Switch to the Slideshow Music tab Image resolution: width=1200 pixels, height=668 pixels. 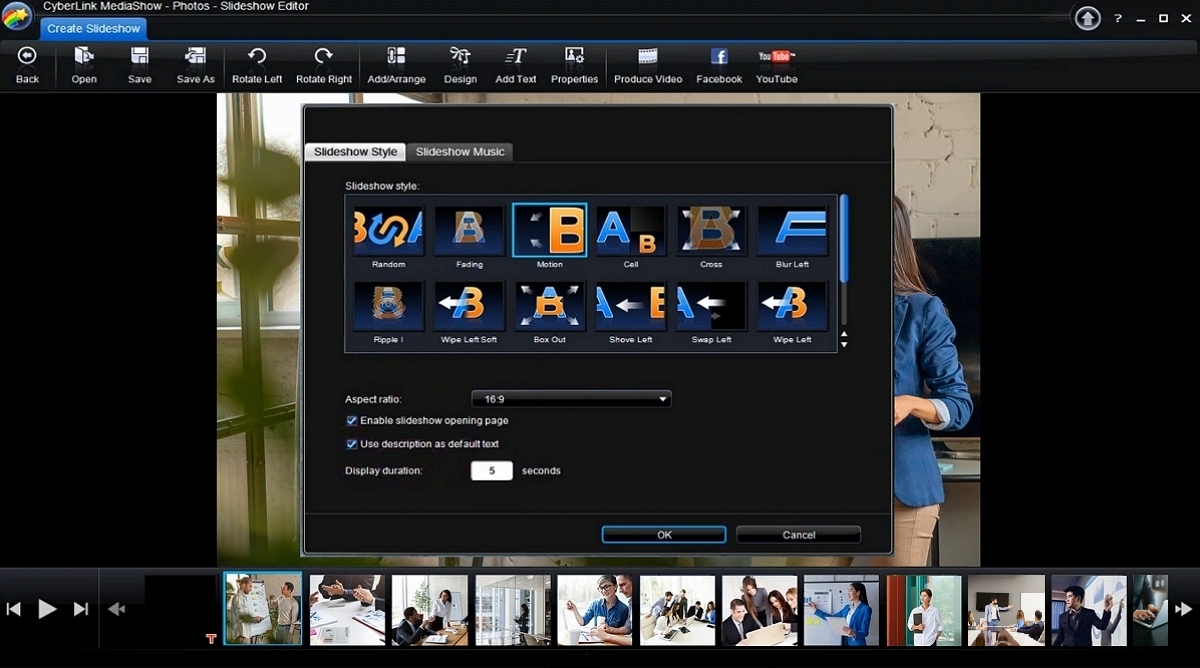coord(460,152)
